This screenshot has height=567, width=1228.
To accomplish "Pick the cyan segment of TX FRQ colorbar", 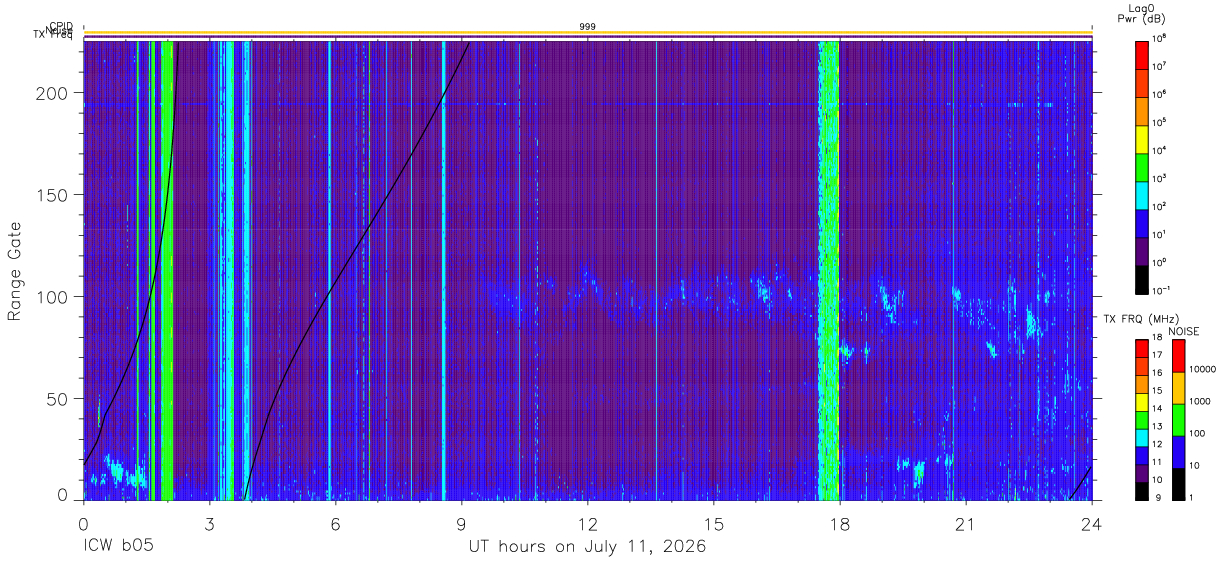I will coord(1142,436).
